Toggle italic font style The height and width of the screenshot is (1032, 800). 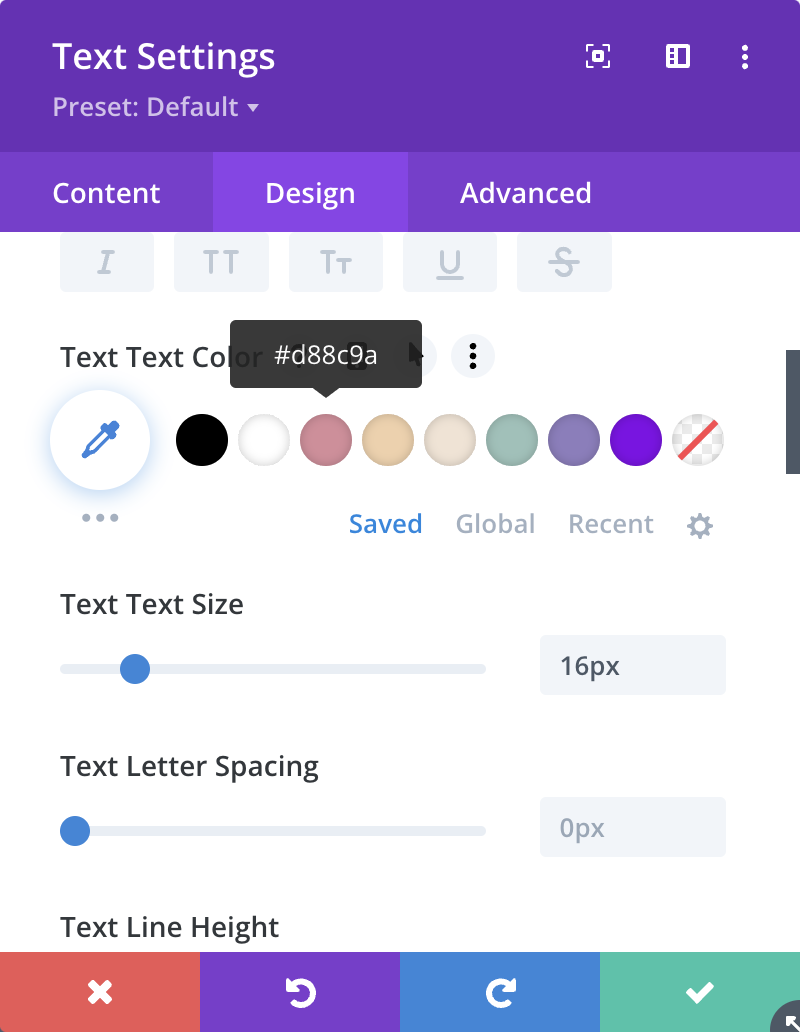[x=107, y=263]
